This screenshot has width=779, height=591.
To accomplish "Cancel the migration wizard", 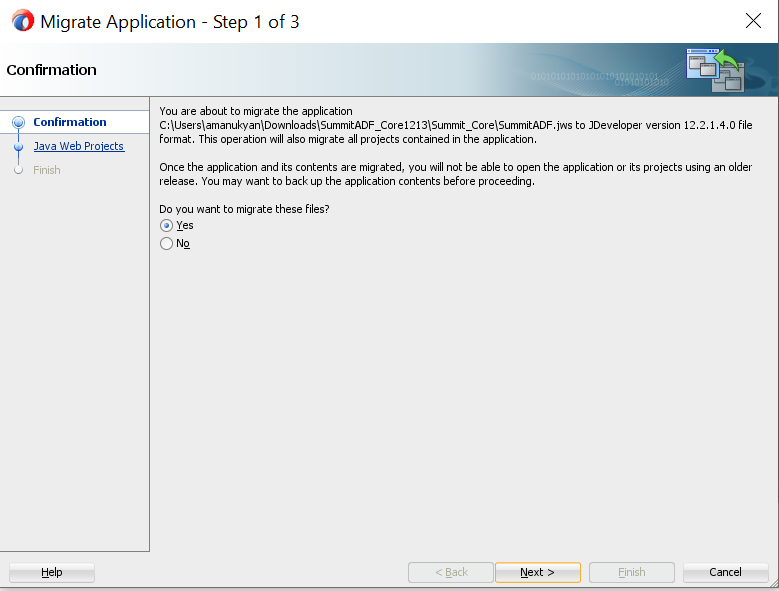I will pos(725,572).
